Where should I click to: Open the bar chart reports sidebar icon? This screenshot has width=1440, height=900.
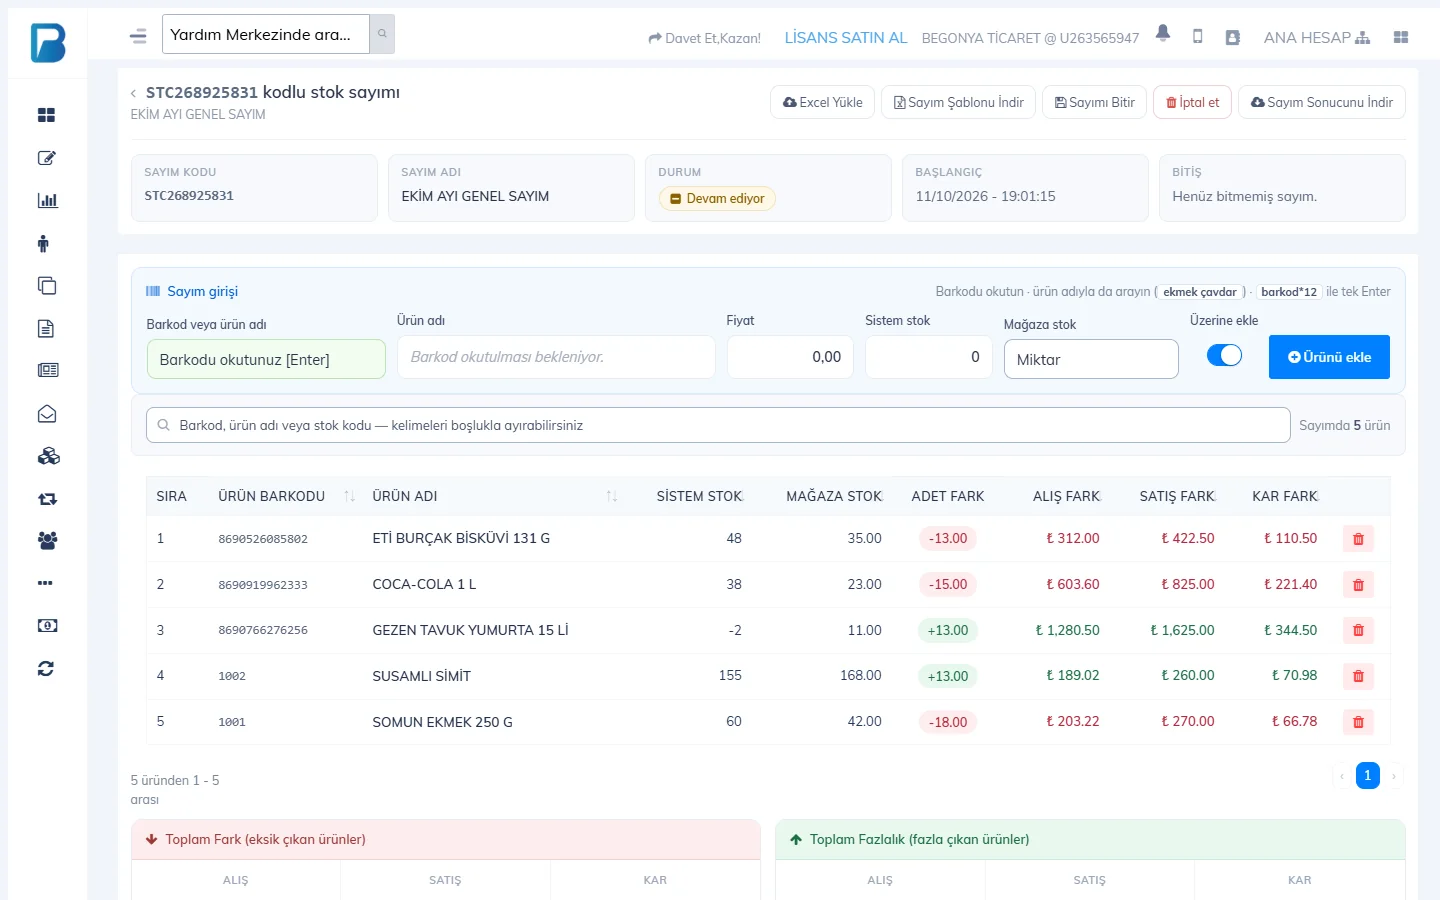pos(47,200)
